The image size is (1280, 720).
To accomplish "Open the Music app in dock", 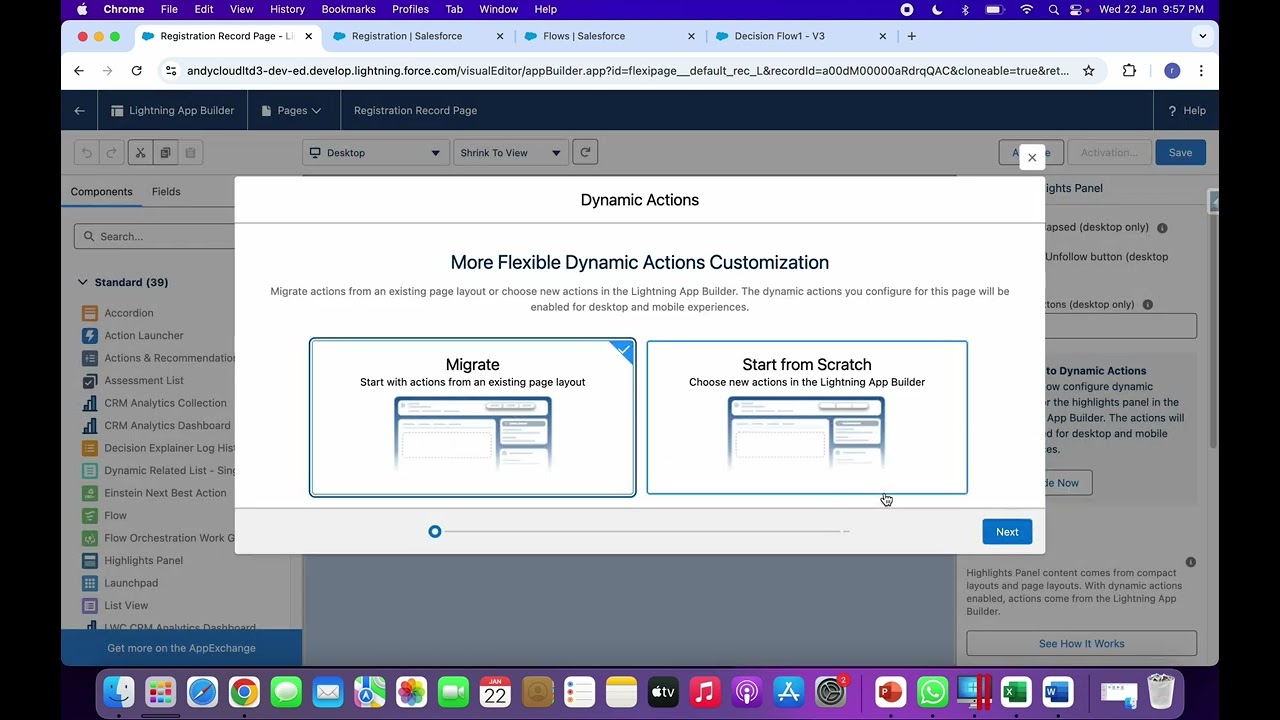I will [705, 692].
